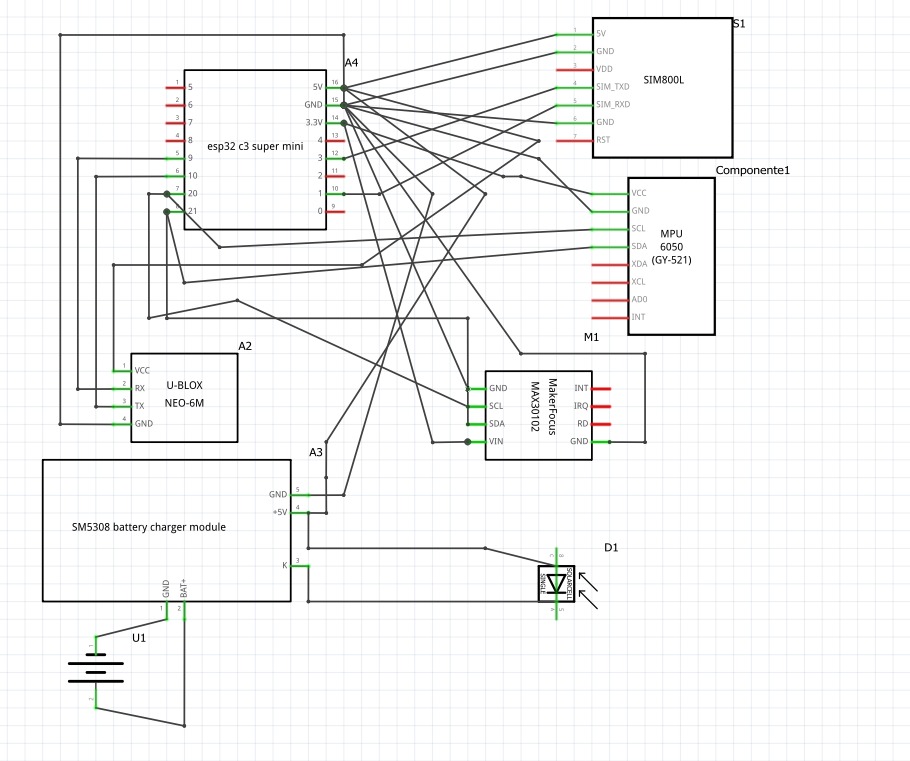Click the A3 reference label
Viewport: 910px width, 761px height.
pyautogui.click(x=315, y=452)
